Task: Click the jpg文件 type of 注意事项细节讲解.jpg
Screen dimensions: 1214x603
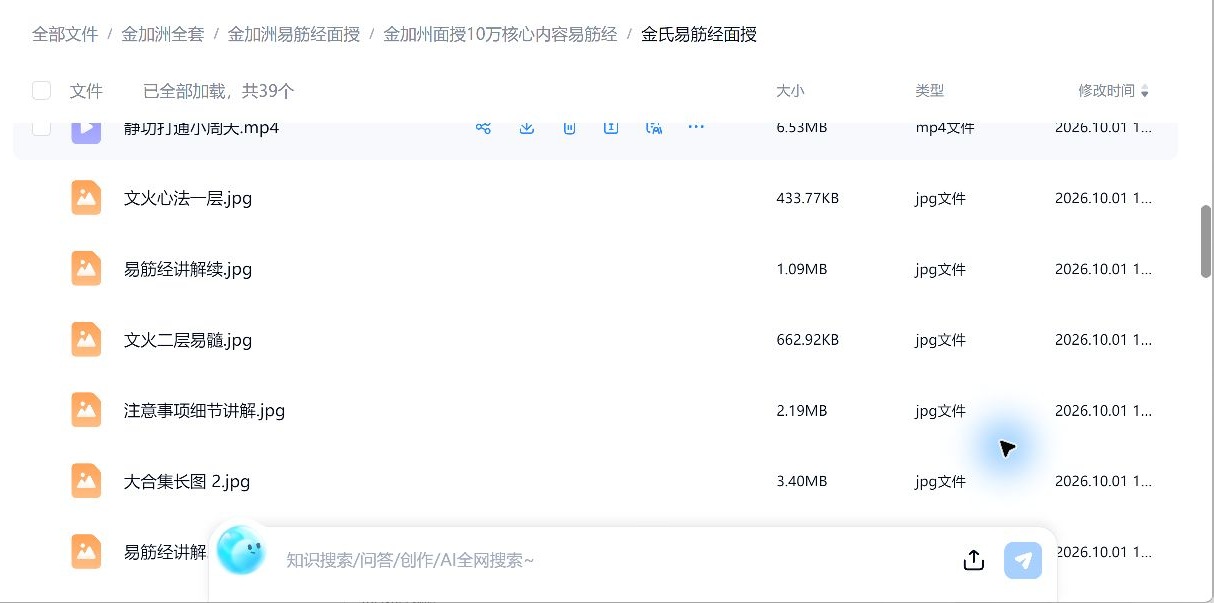Action: pos(940,410)
